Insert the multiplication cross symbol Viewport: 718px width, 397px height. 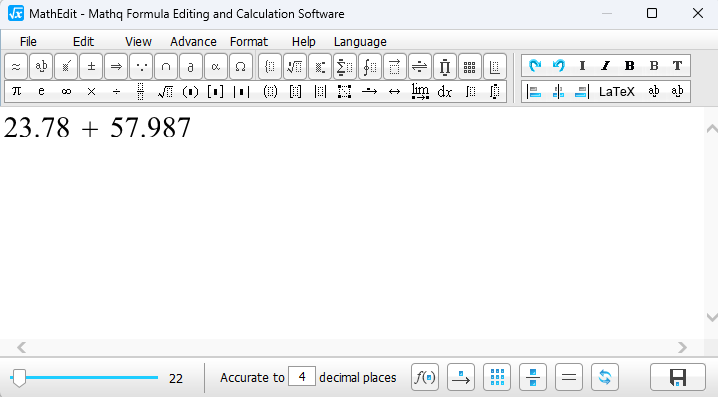pyautogui.click(x=92, y=92)
